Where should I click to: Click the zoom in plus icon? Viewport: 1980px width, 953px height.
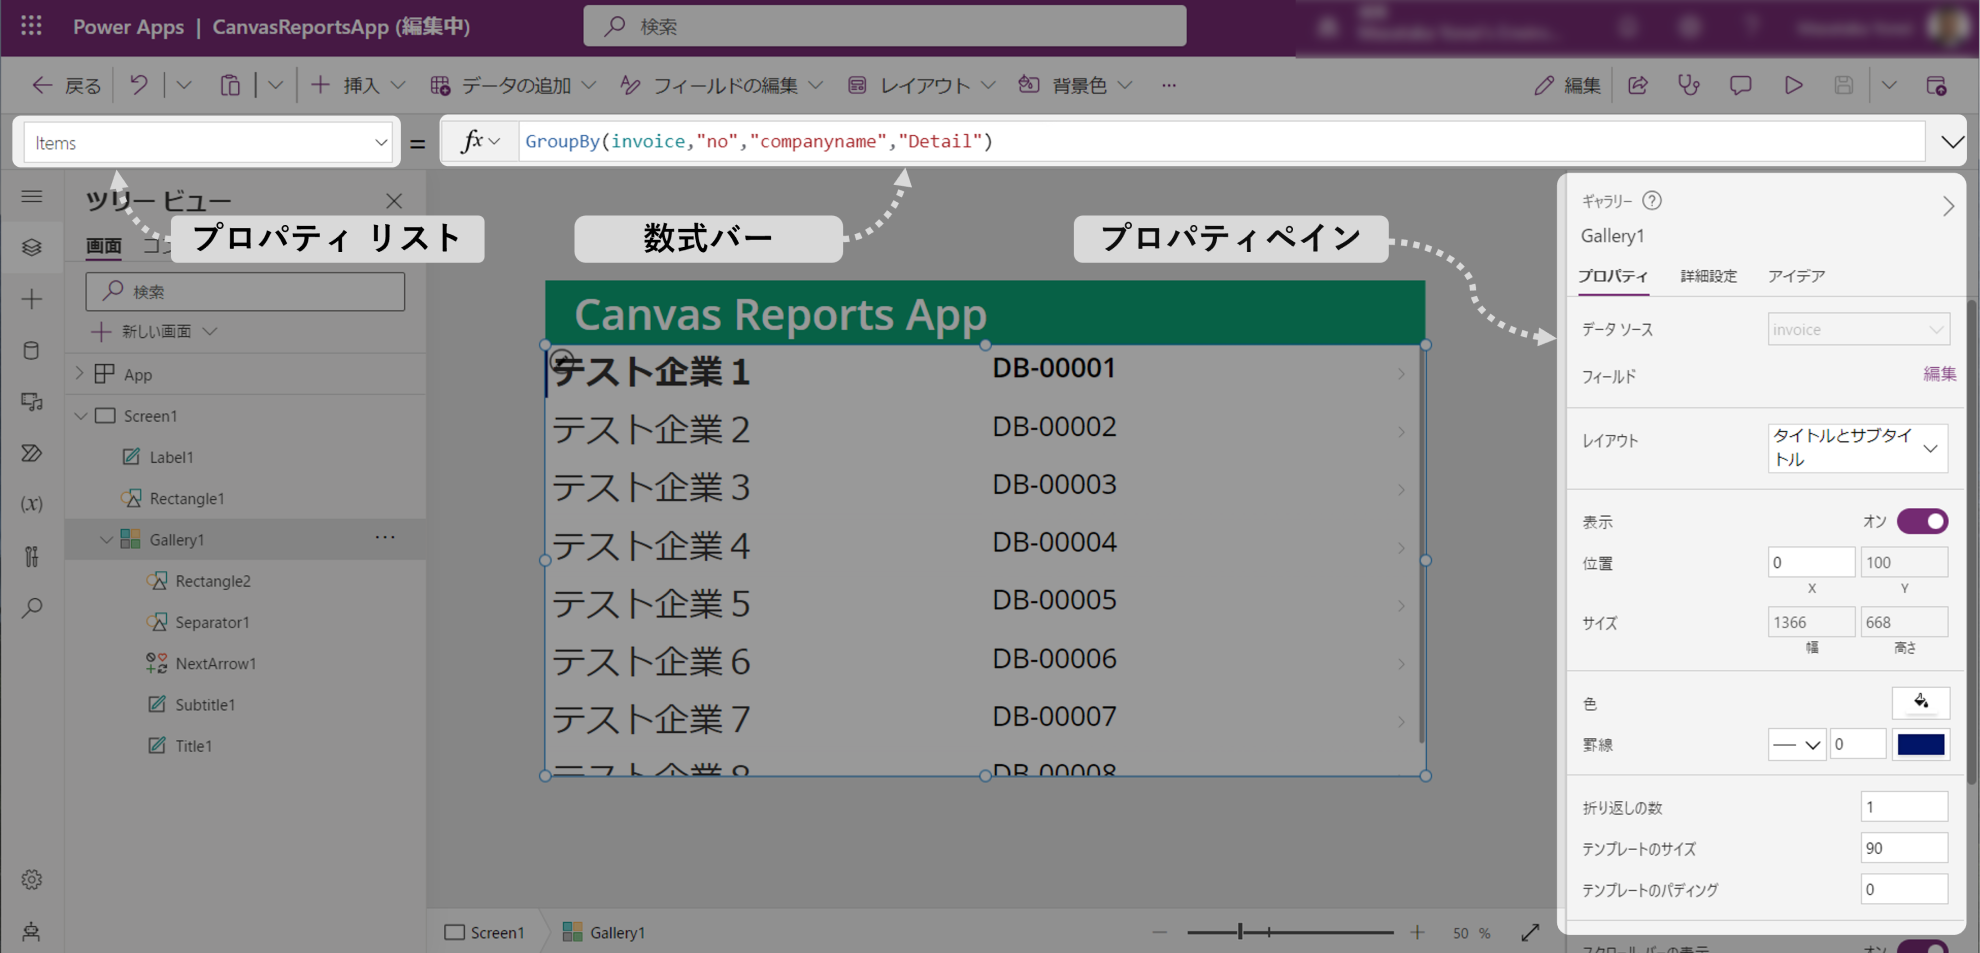(x=1418, y=932)
